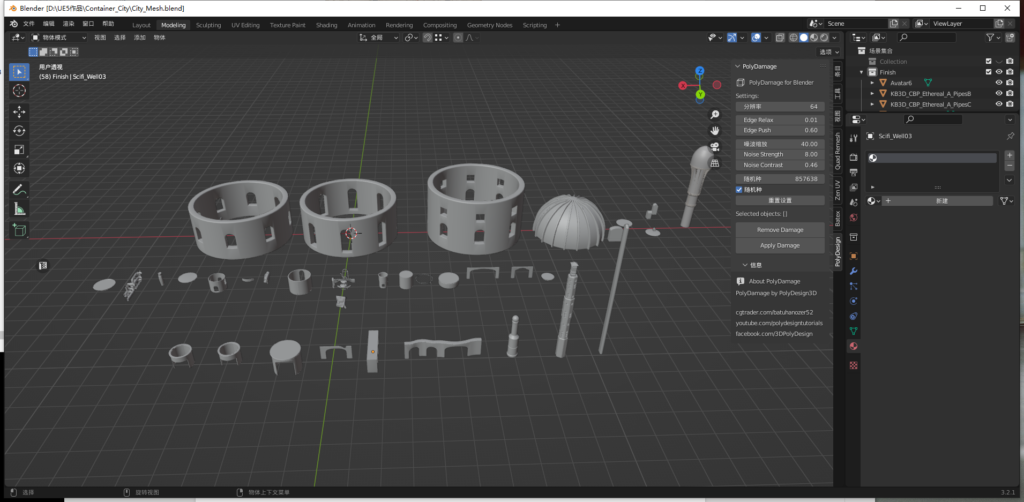Open the transform orientation dropdown
Image resolution: width=1024 pixels, height=502 pixels.
[x=379, y=38]
